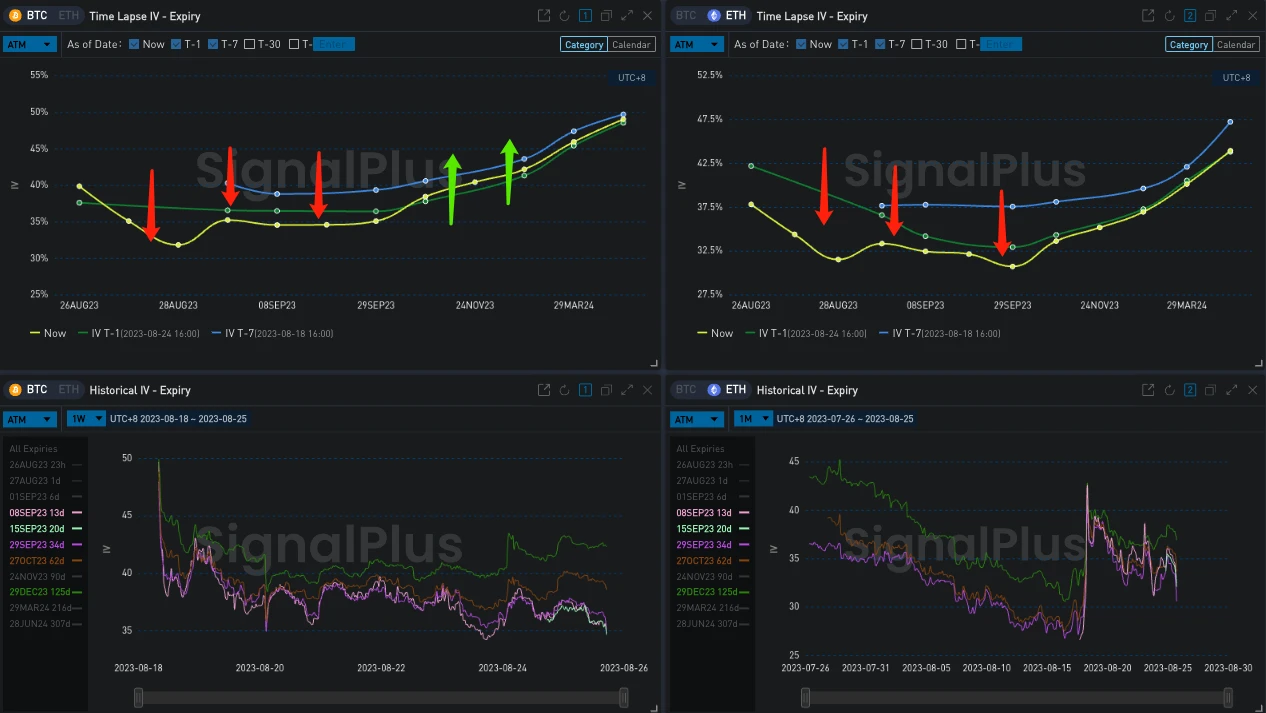Switch BTC Historical IV panel to ETH
Screen dimensions: 1266x713
click(67, 390)
